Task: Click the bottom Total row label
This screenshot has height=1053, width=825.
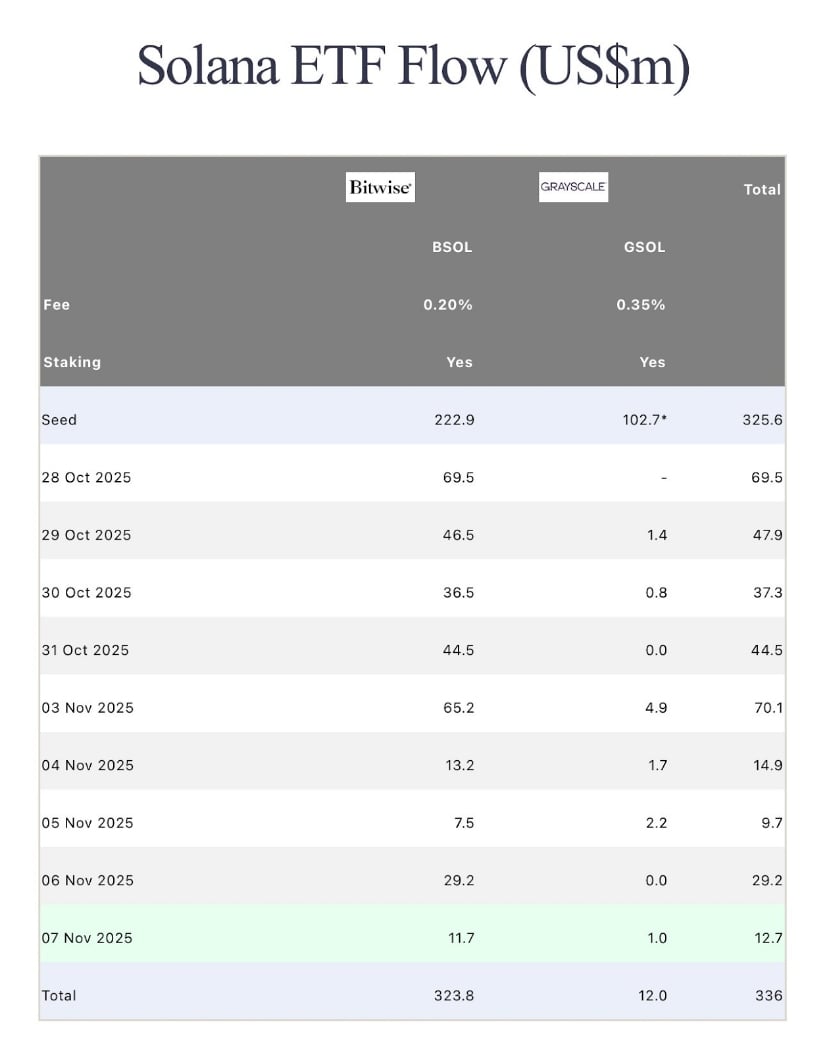Action: 59,996
